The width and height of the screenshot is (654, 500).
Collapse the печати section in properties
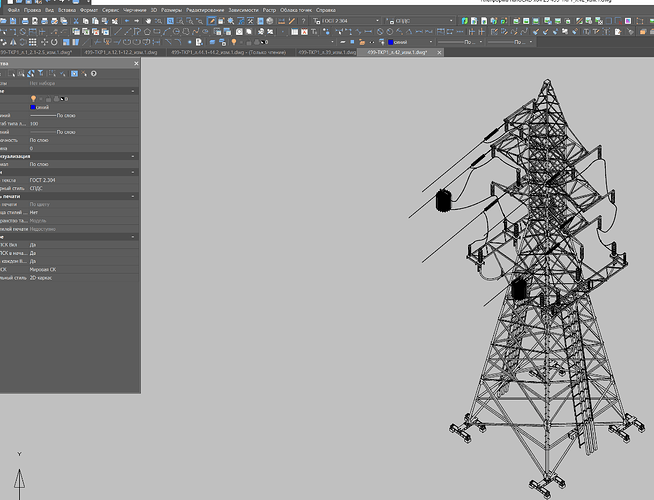pyautogui.click(x=133, y=196)
